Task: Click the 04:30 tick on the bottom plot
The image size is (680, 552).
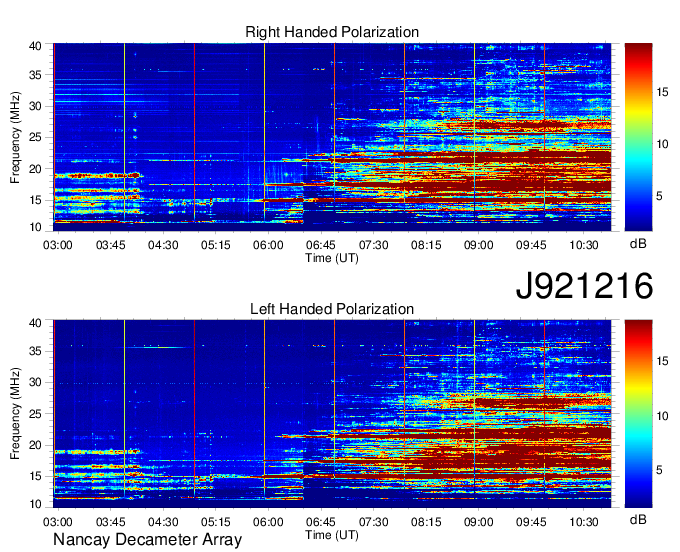Action: click(x=163, y=522)
